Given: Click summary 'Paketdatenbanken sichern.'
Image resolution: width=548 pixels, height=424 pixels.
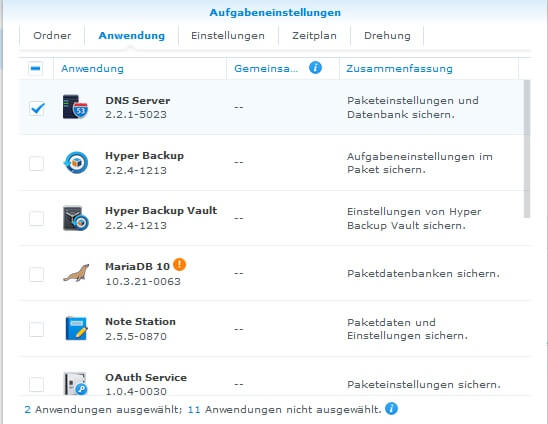Looking at the screenshot, I should (423, 274).
